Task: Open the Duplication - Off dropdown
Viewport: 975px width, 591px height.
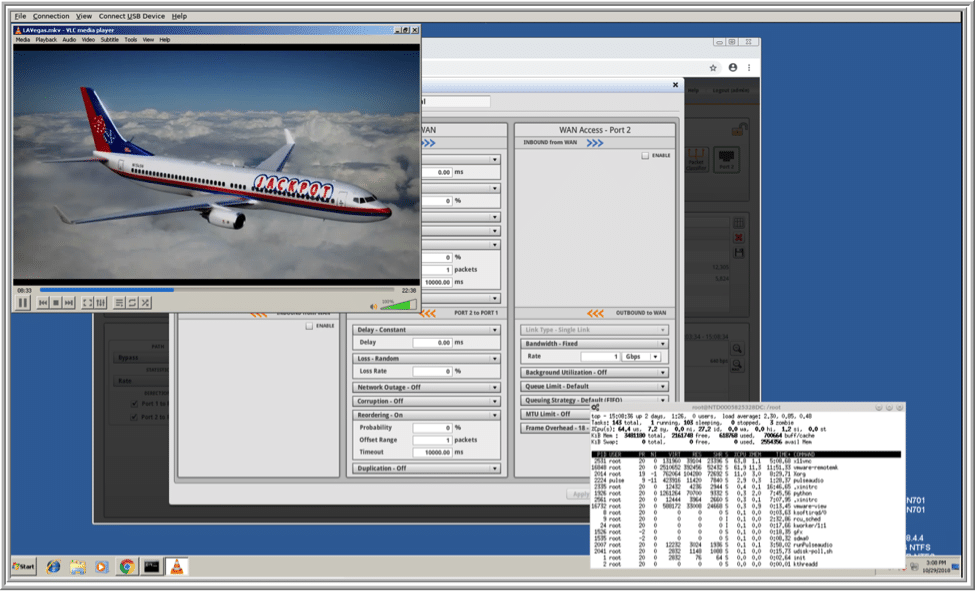Action: pos(427,468)
